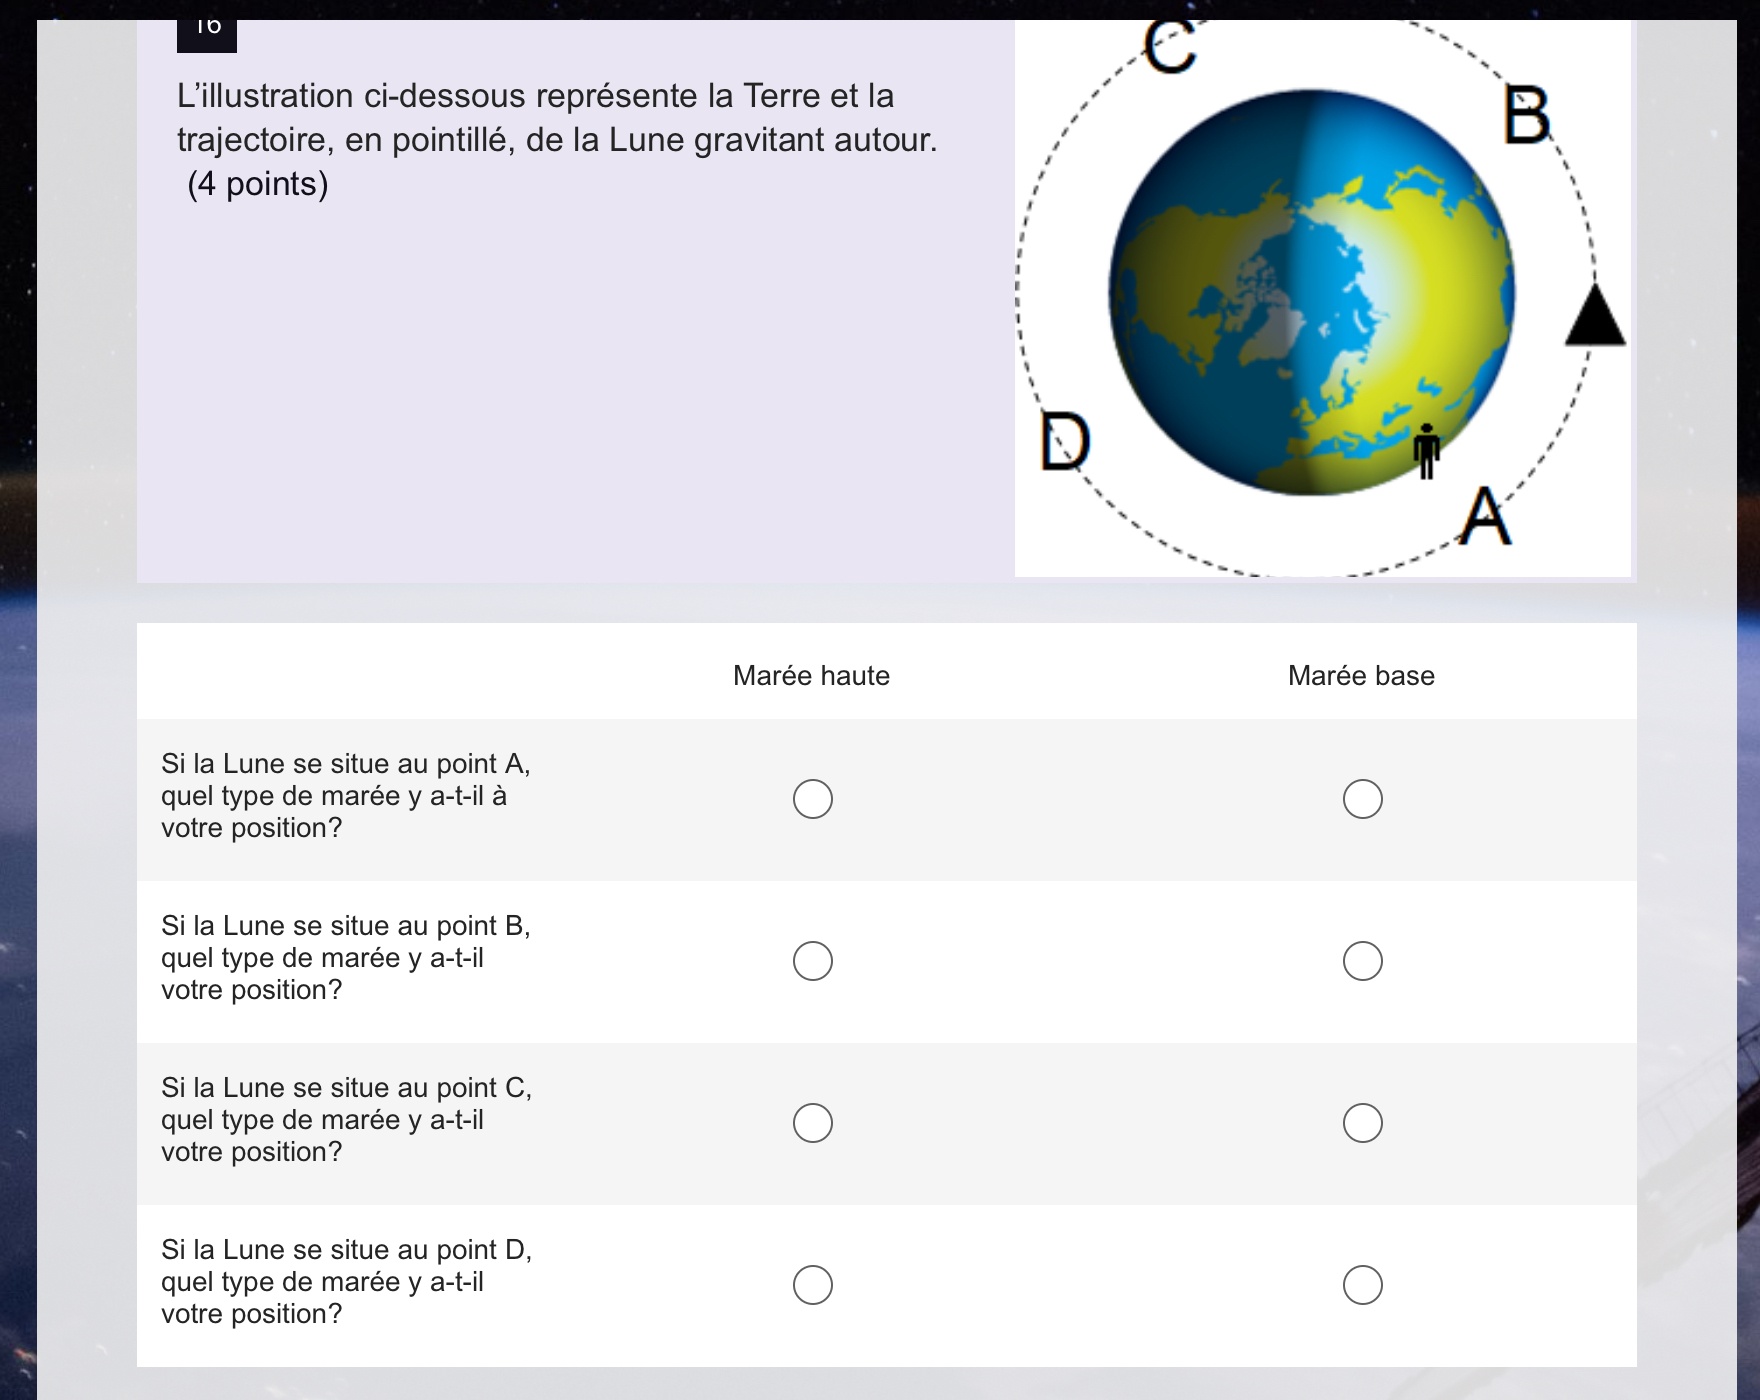Click the letter B in the diagram
Screen dimensions: 1760x1400
[x=1527, y=116]
